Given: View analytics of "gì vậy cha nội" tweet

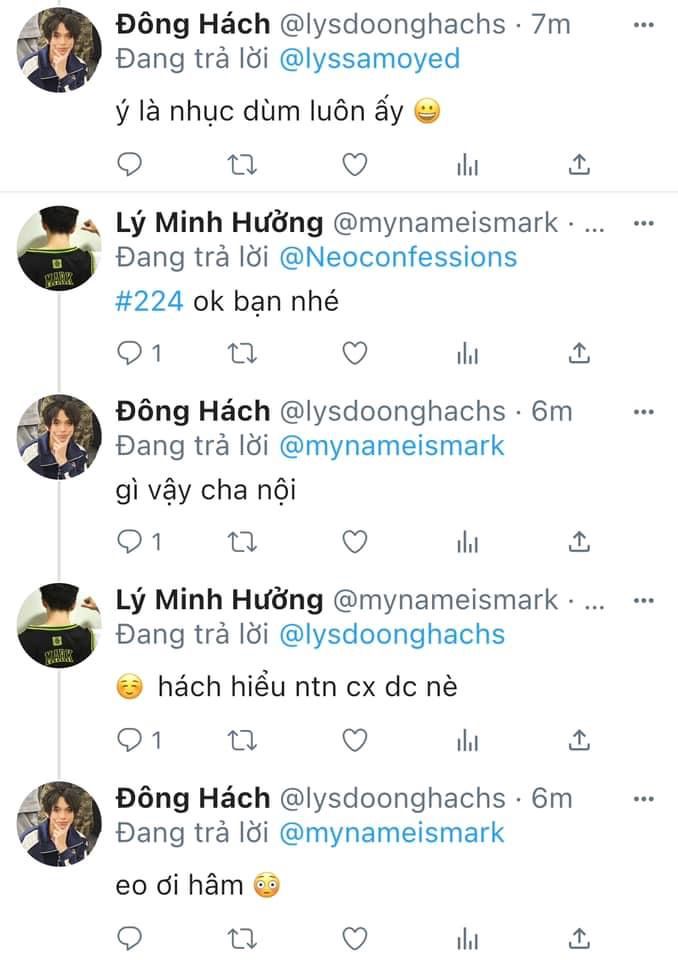Looking at the screenshot, I should point(467,541).
